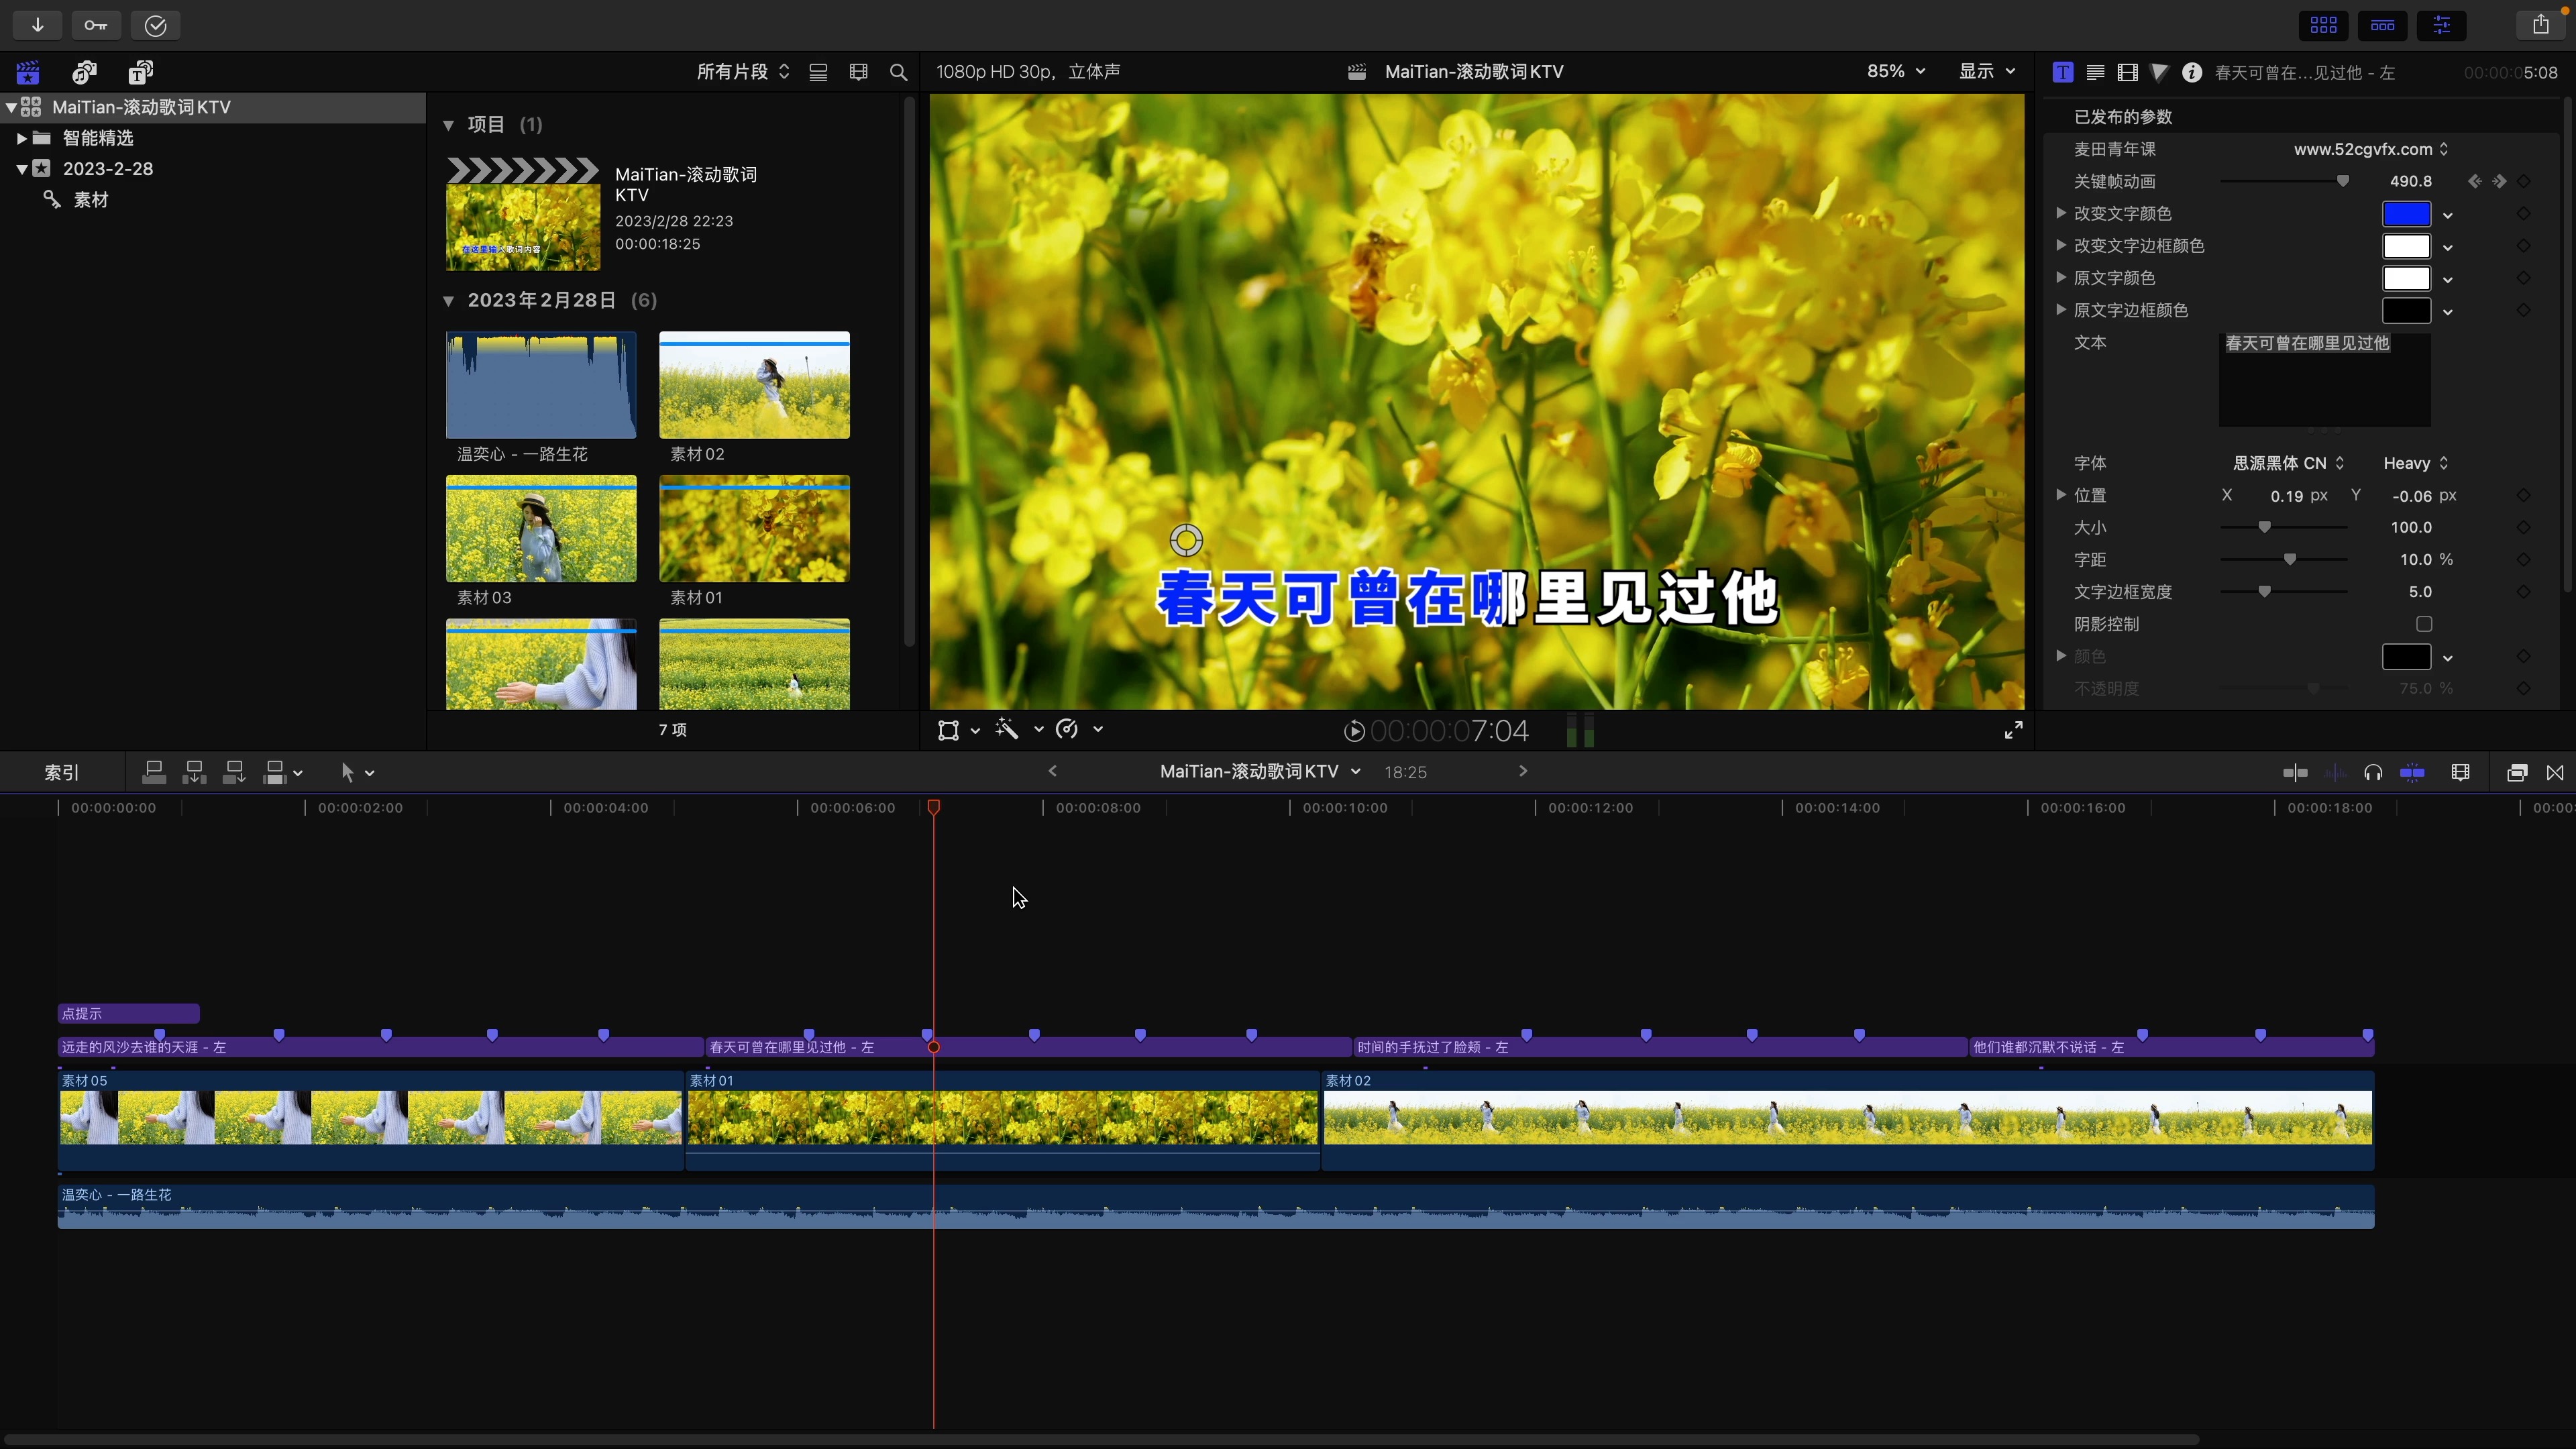Image resolution: width=2576 pixels, height=1449 pixels.
Task: Toggle solo headphones icon
Action: (2373, 773)
